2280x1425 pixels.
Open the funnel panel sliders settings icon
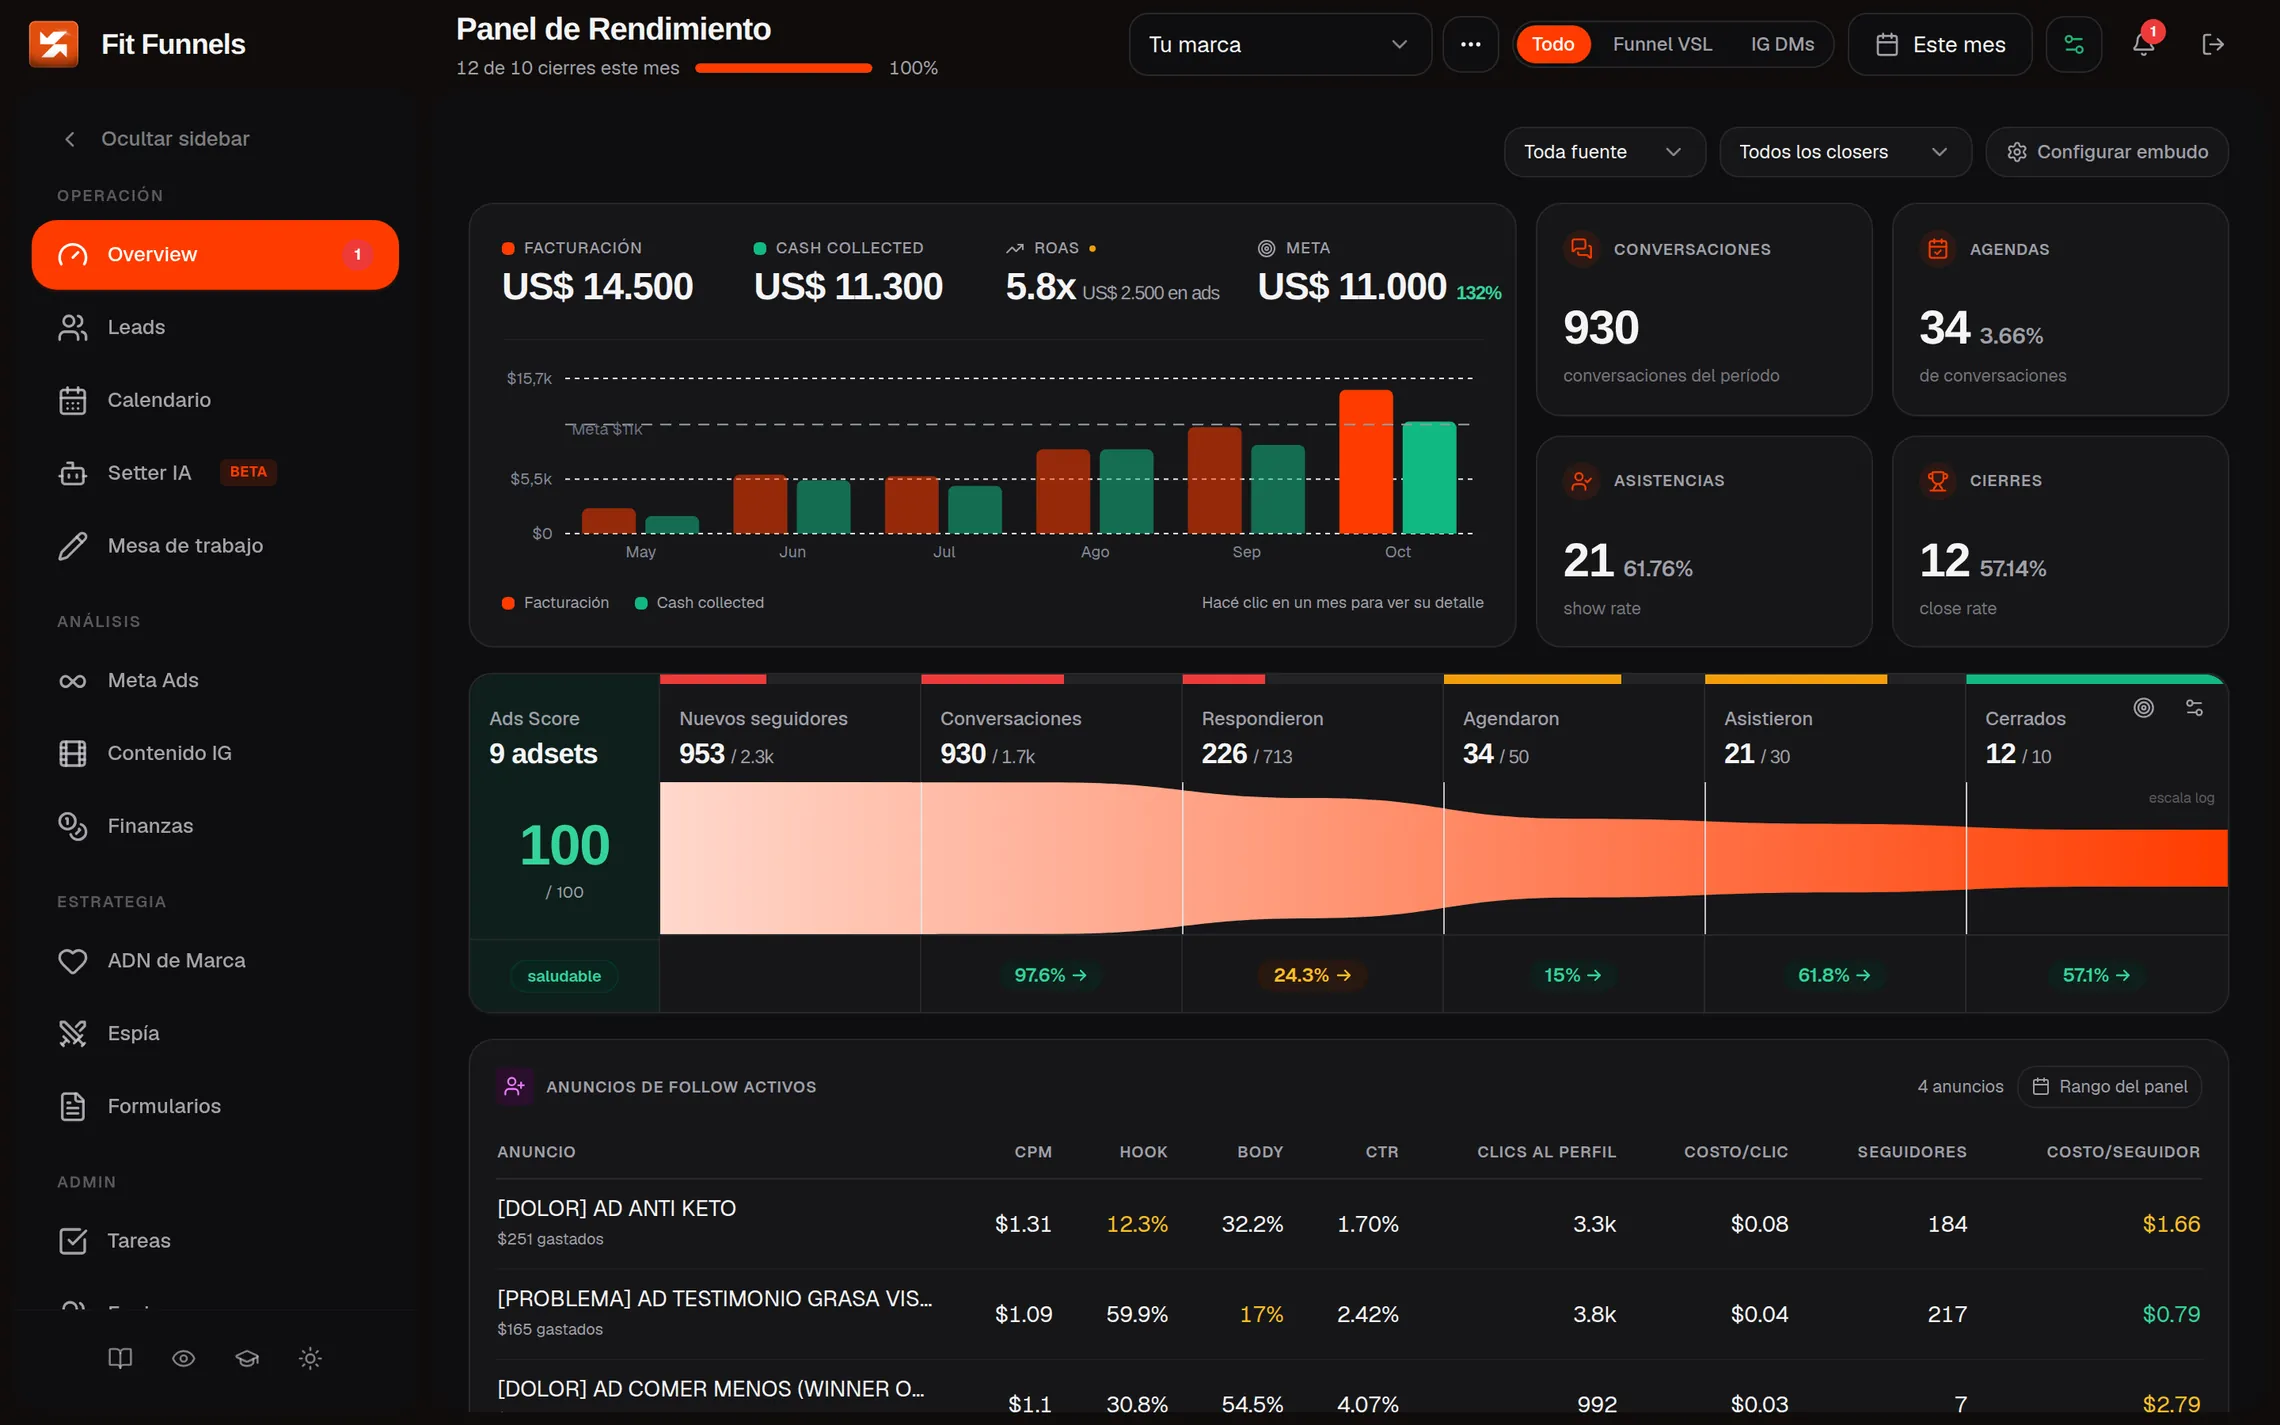2194,708
